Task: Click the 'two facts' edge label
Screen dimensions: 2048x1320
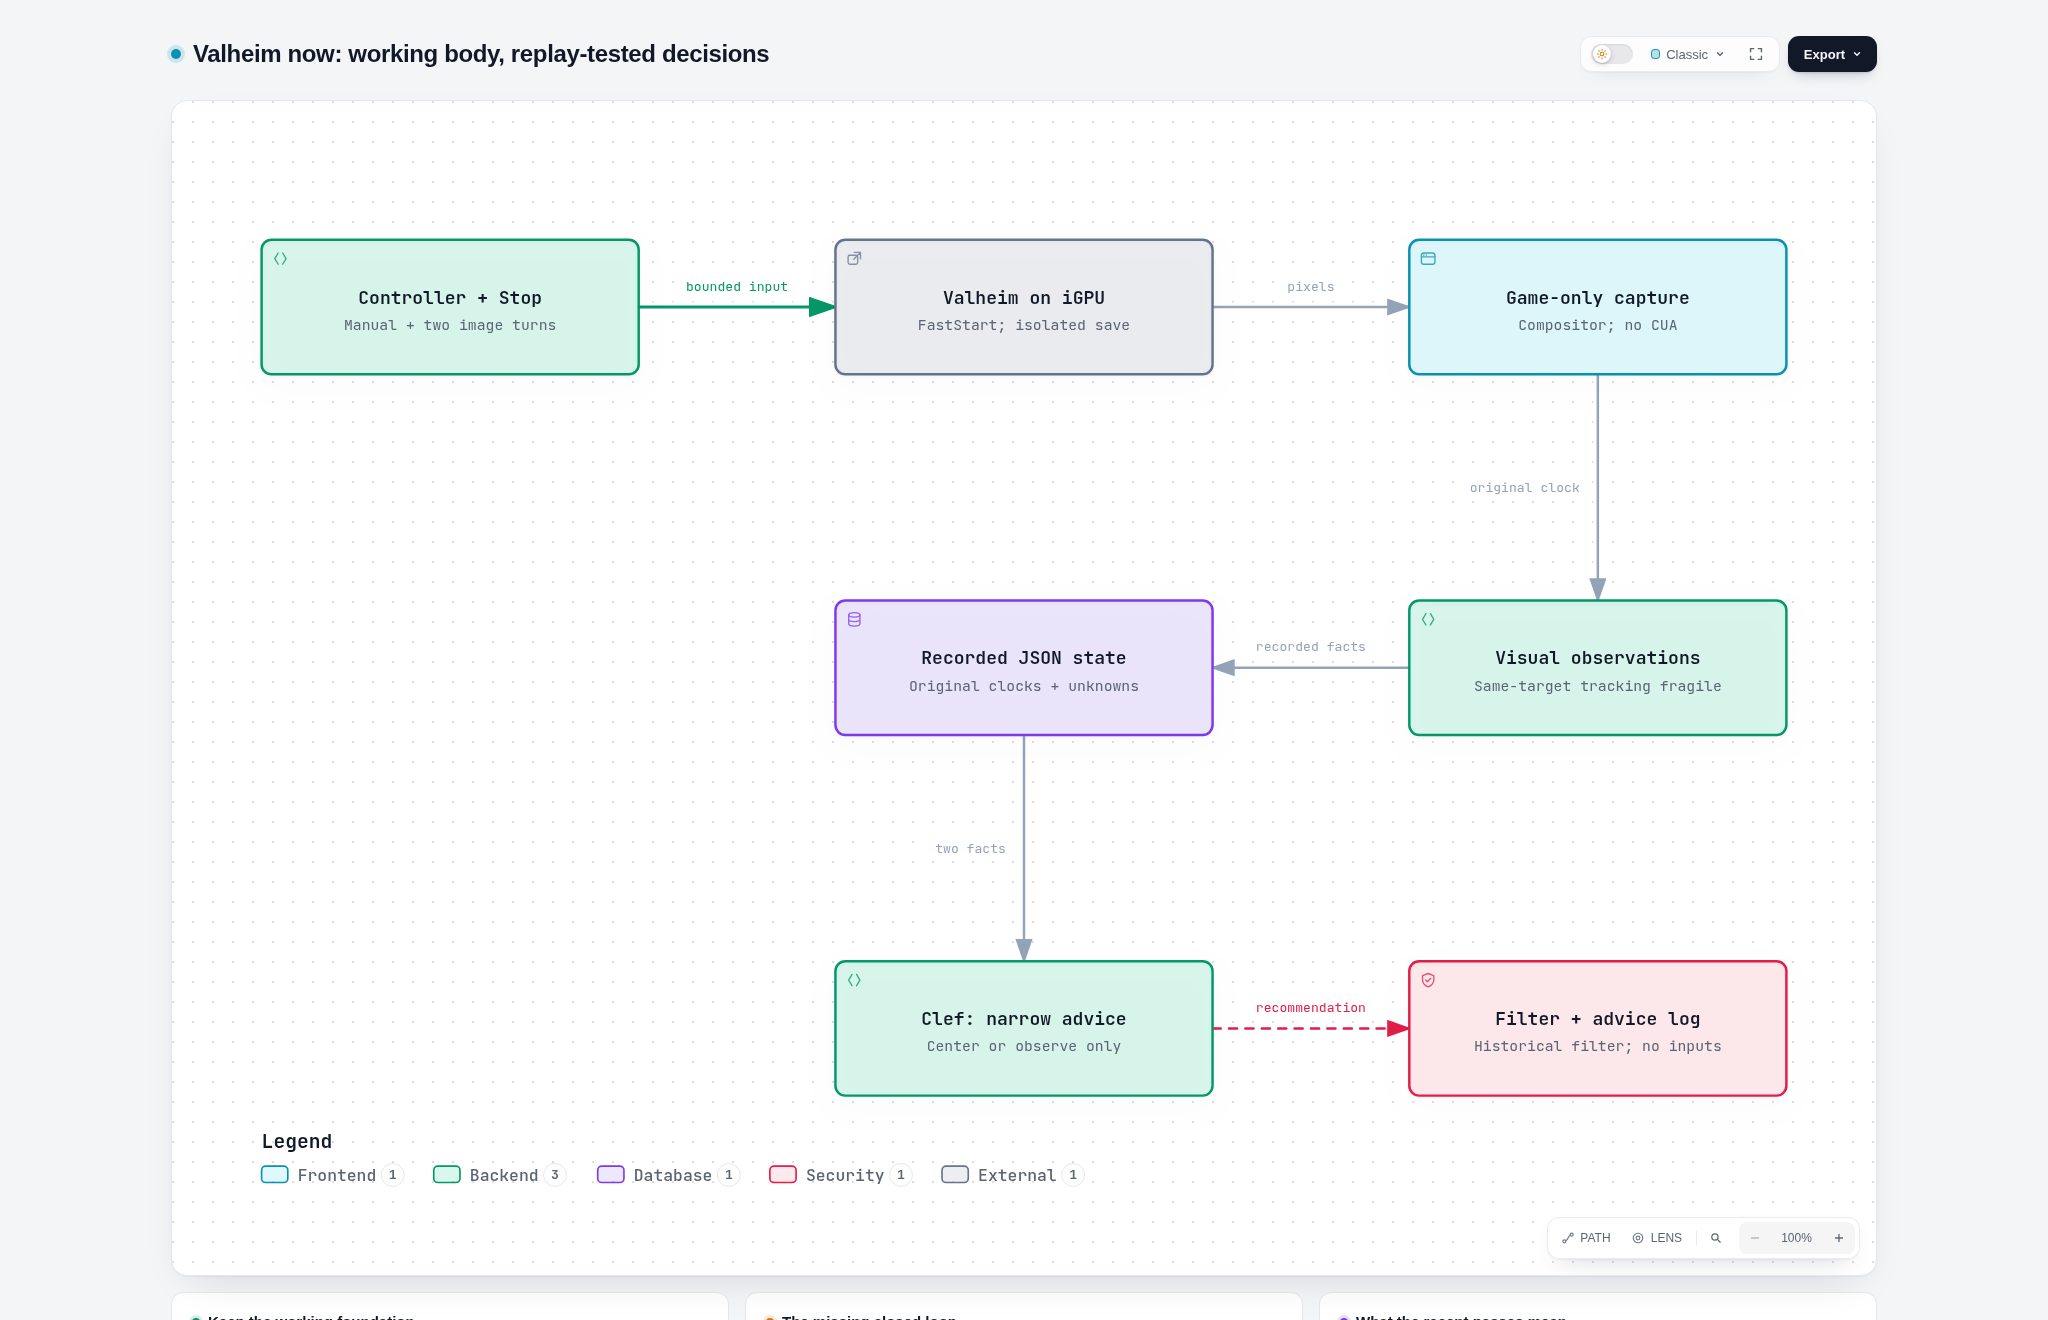Action: tap(971, 849)
